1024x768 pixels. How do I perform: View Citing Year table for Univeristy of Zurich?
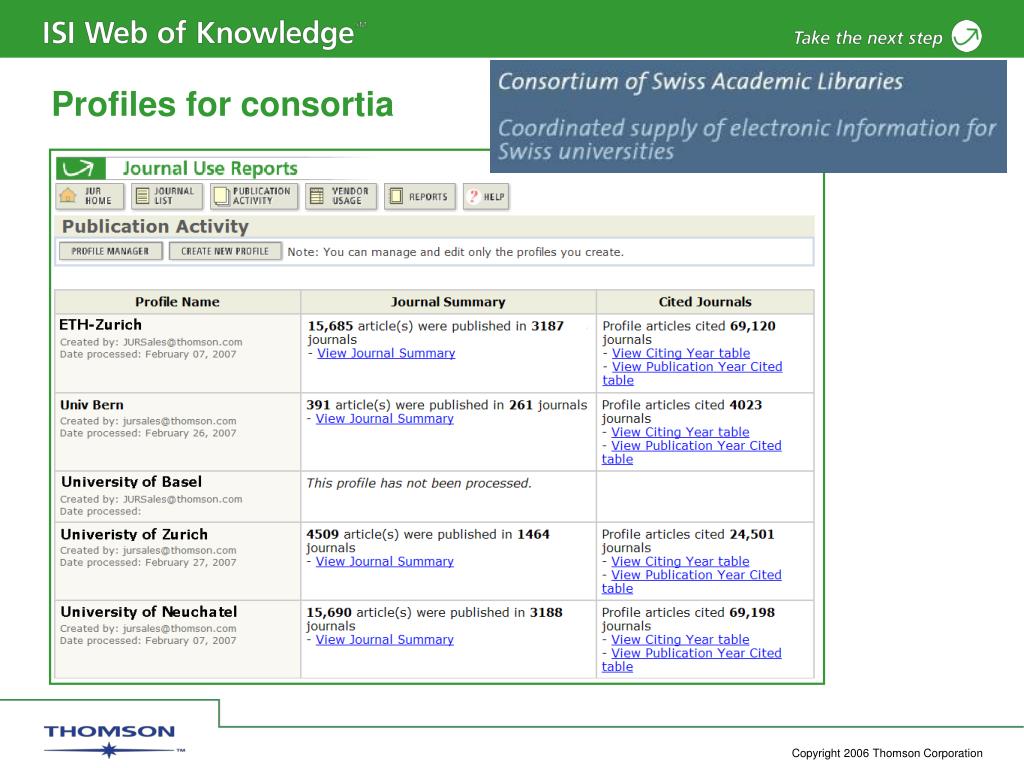[x=680, y=561]
